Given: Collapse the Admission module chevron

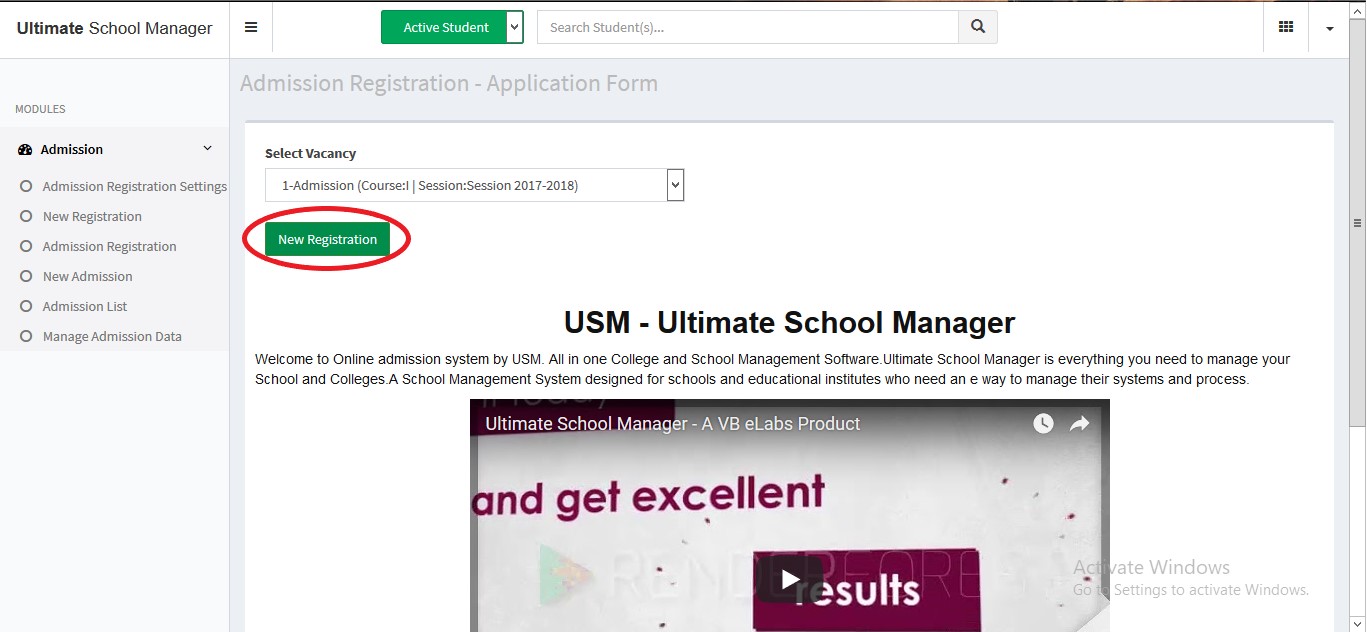Looking at the screenshot, I should pyautogui.click(x=208, y=148).
